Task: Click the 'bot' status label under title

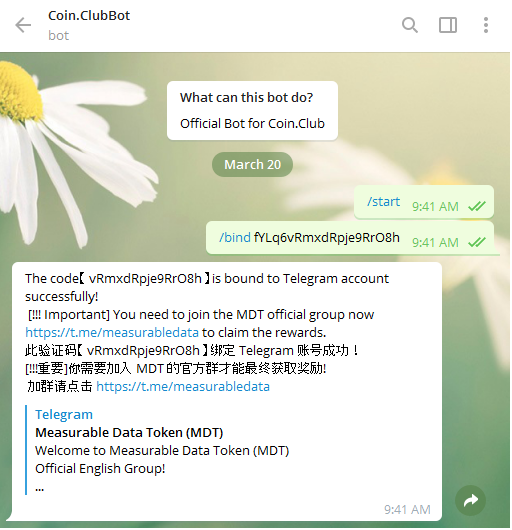Action: (58, 35)
